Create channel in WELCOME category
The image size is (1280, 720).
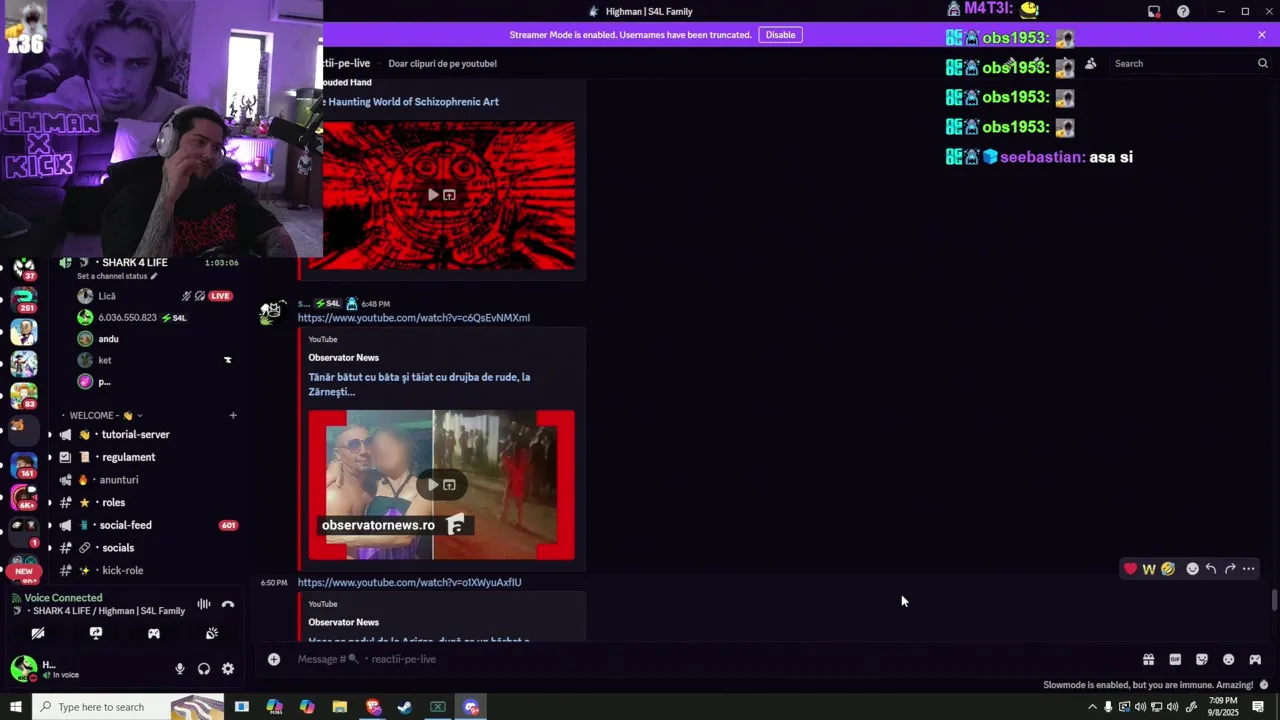coord(233,415)
